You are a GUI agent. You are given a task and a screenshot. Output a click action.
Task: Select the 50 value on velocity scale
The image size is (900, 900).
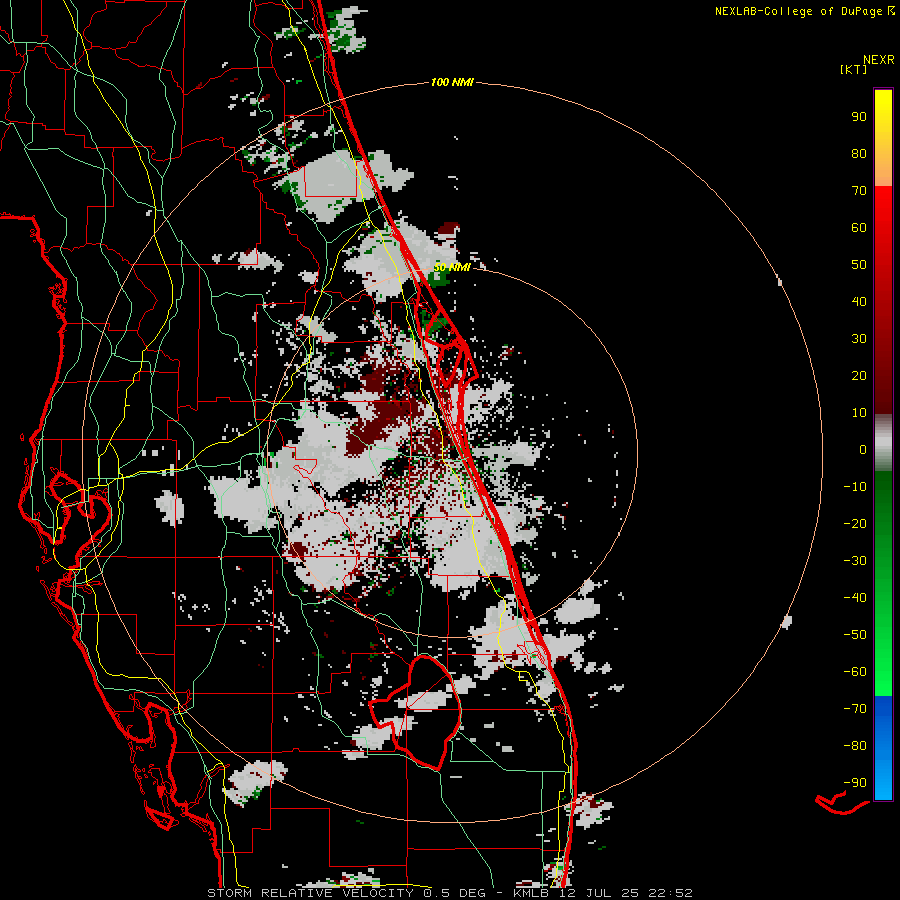coord(859,265)
